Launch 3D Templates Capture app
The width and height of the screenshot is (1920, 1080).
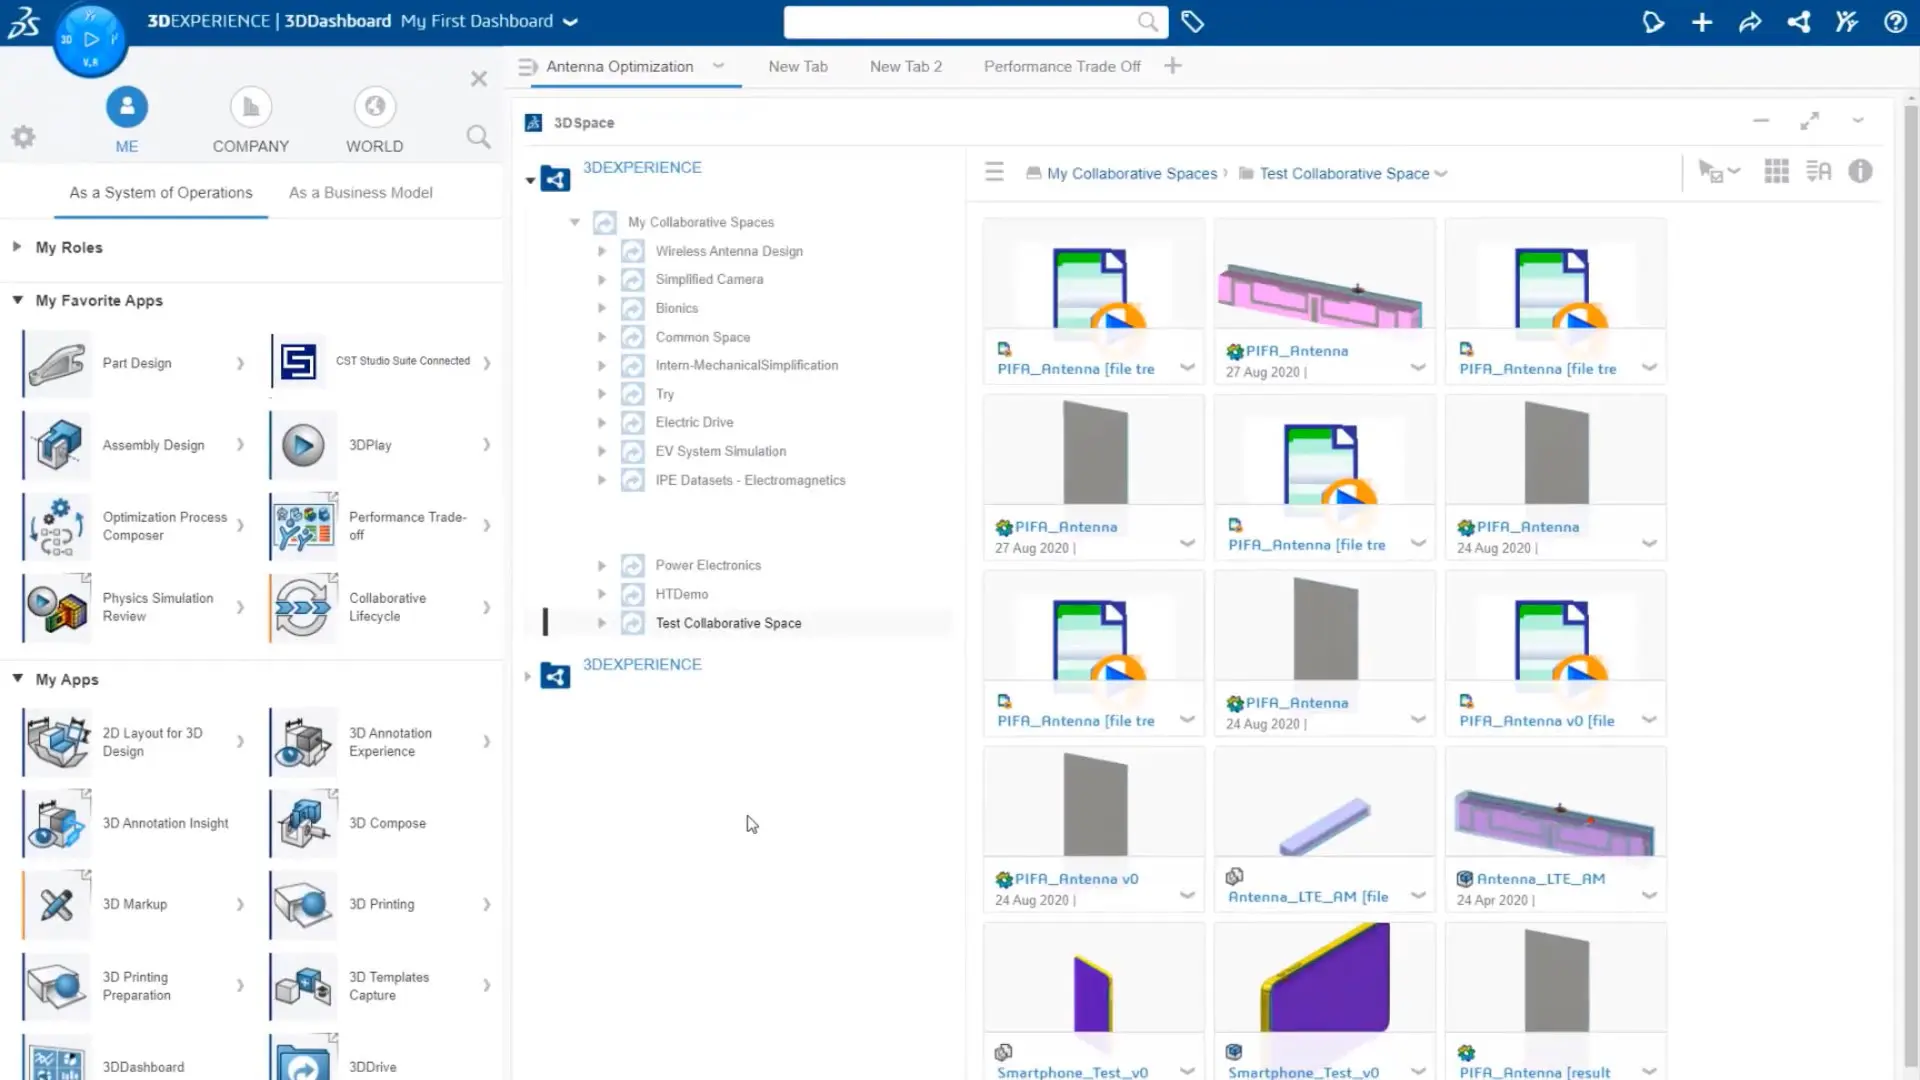pos(304,986)
